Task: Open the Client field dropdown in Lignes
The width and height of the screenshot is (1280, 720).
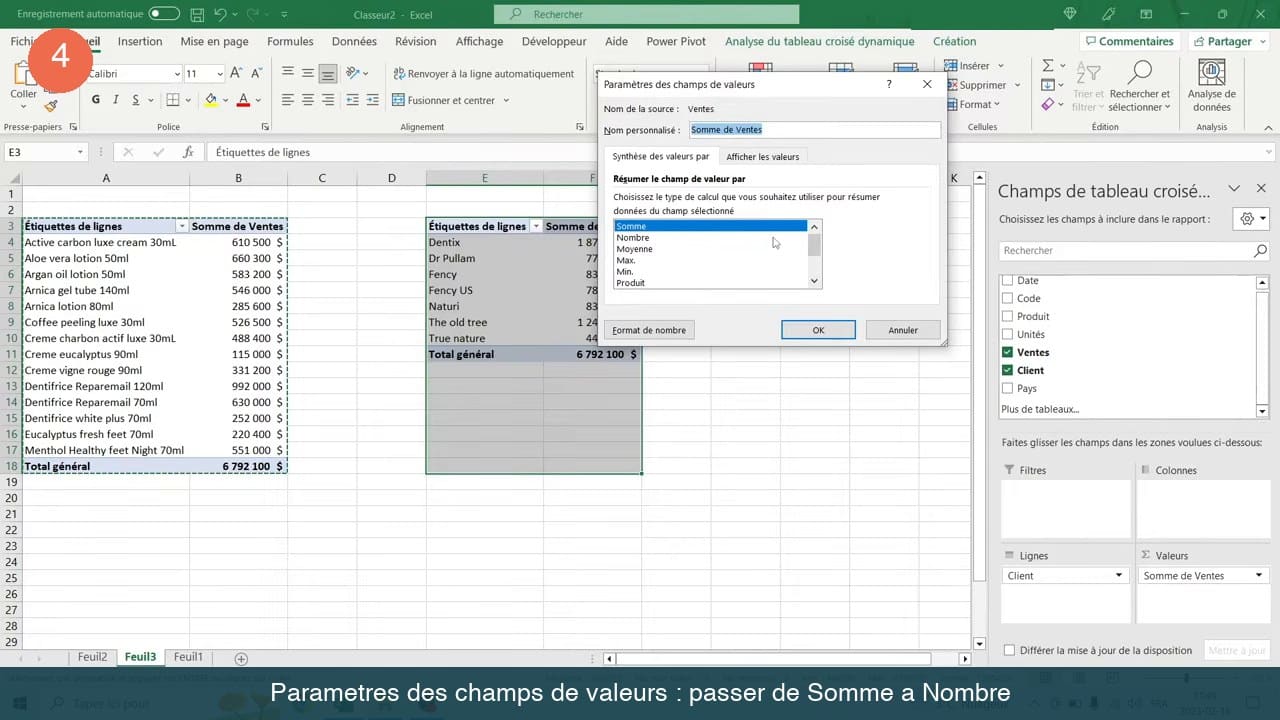Action: click(x=1119, y=576)
